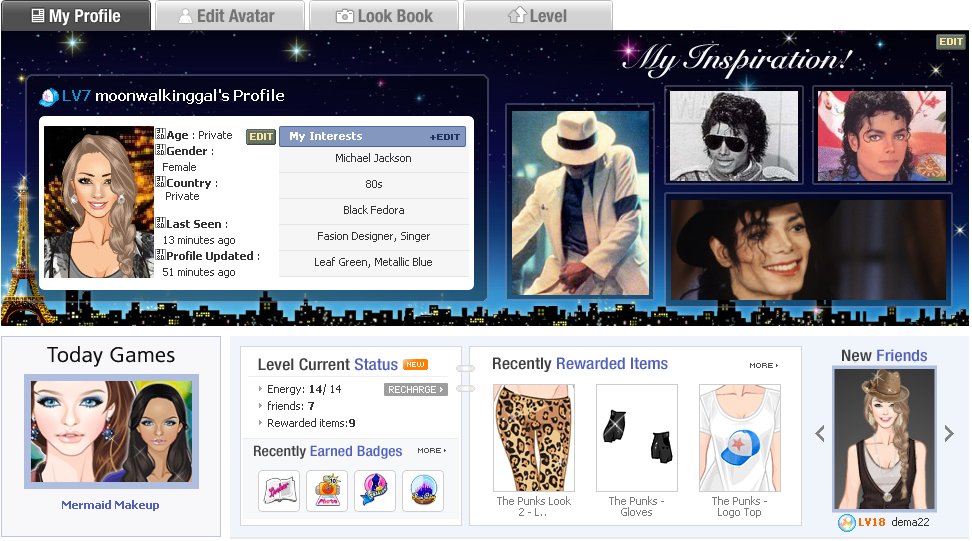This screenshot has width=972, height=541.
Task: Select The Punks Gloves item
Action: click(x=637, y=438)
